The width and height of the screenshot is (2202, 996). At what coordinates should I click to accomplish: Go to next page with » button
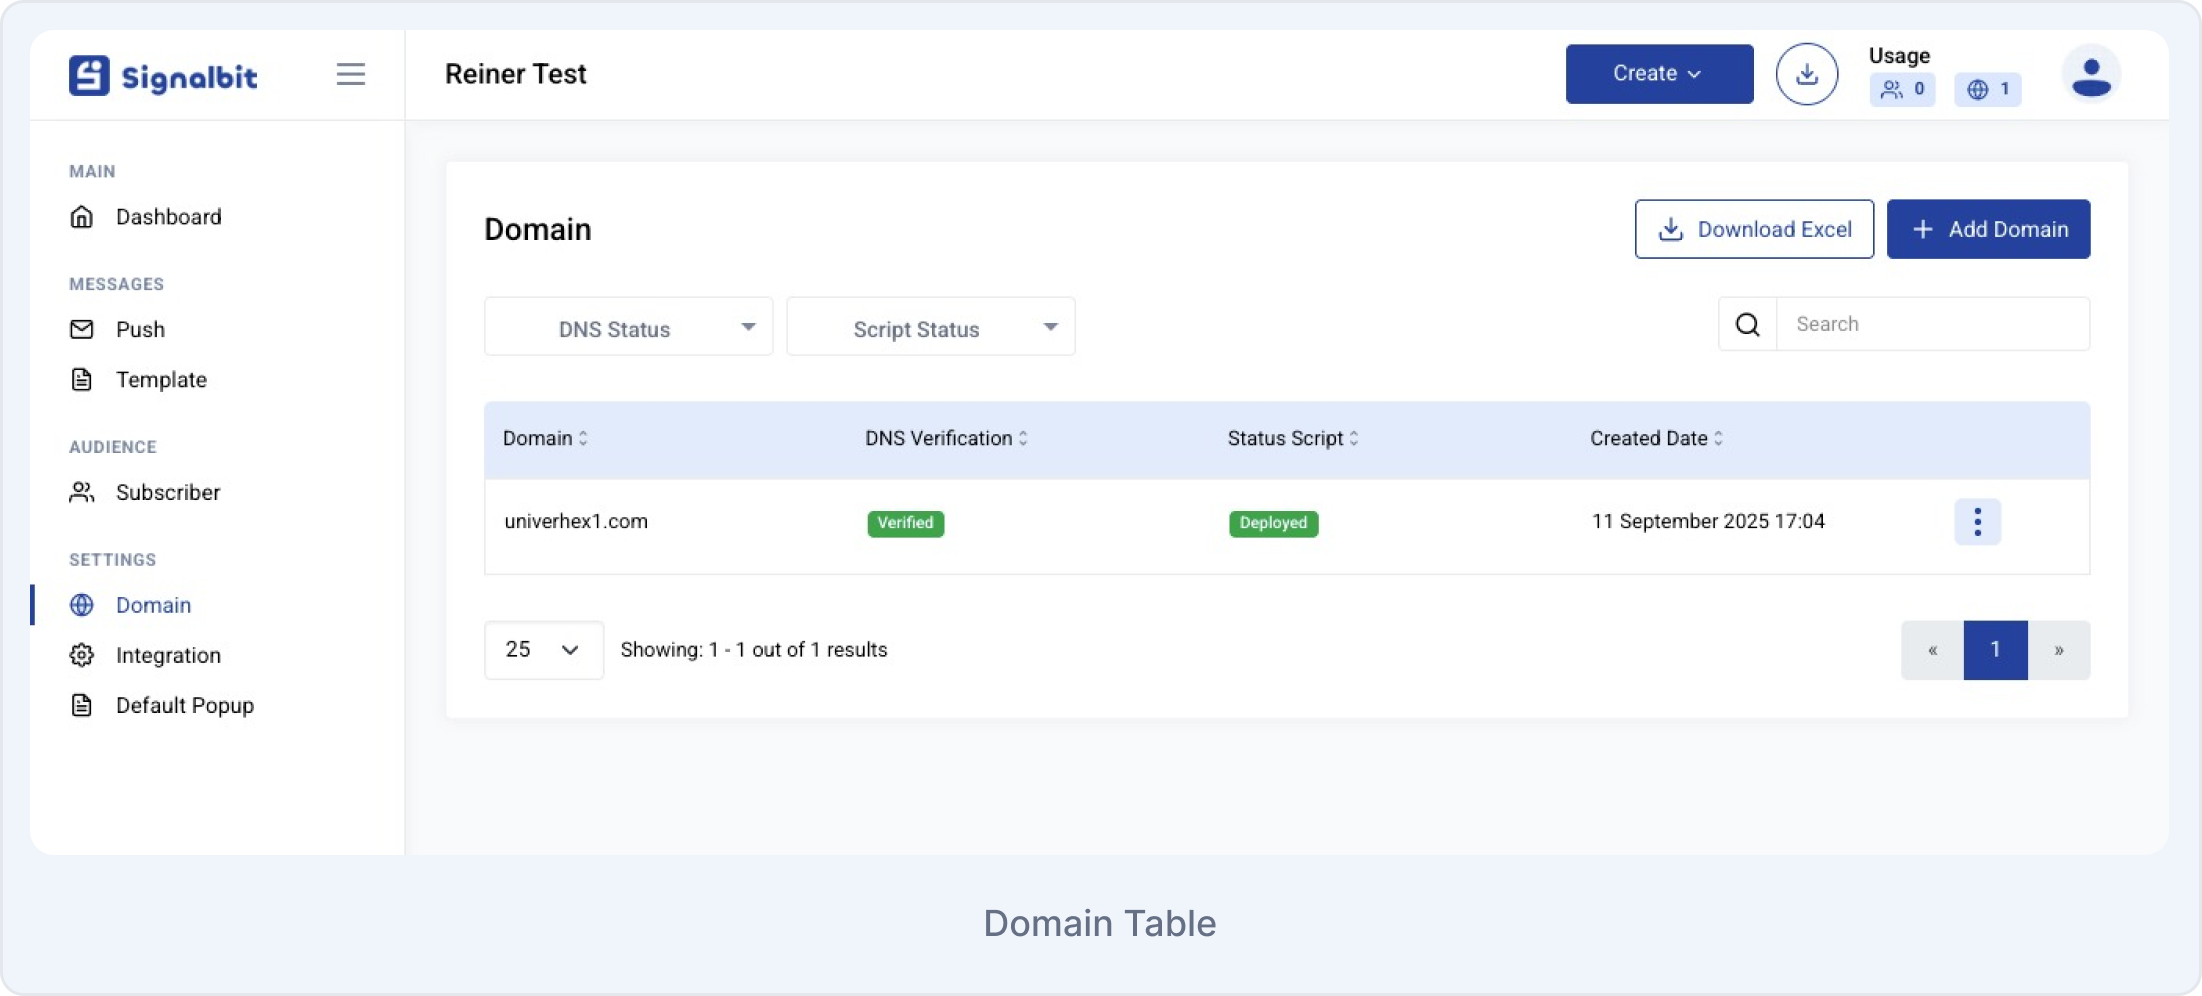2059,650
